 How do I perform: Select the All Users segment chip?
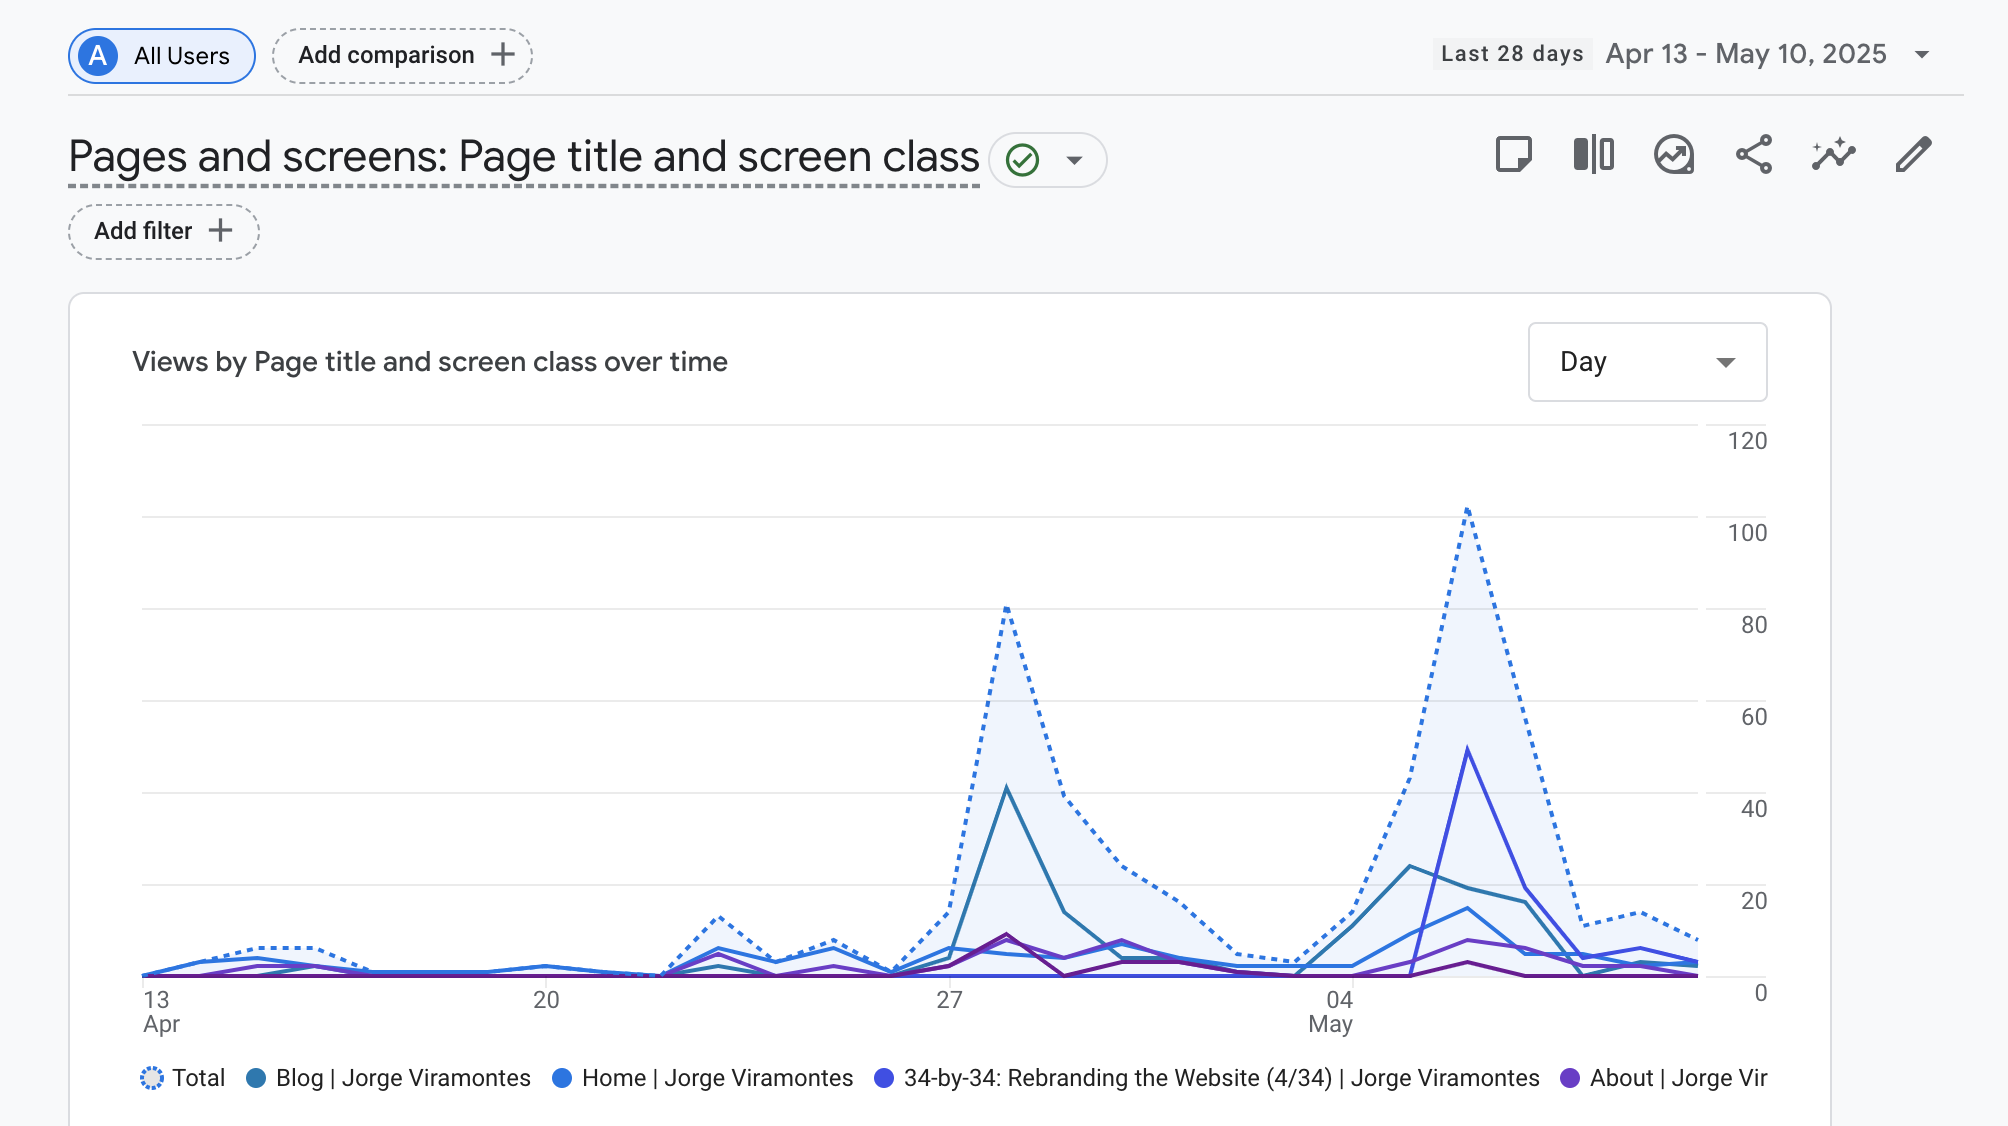[162, 56]
